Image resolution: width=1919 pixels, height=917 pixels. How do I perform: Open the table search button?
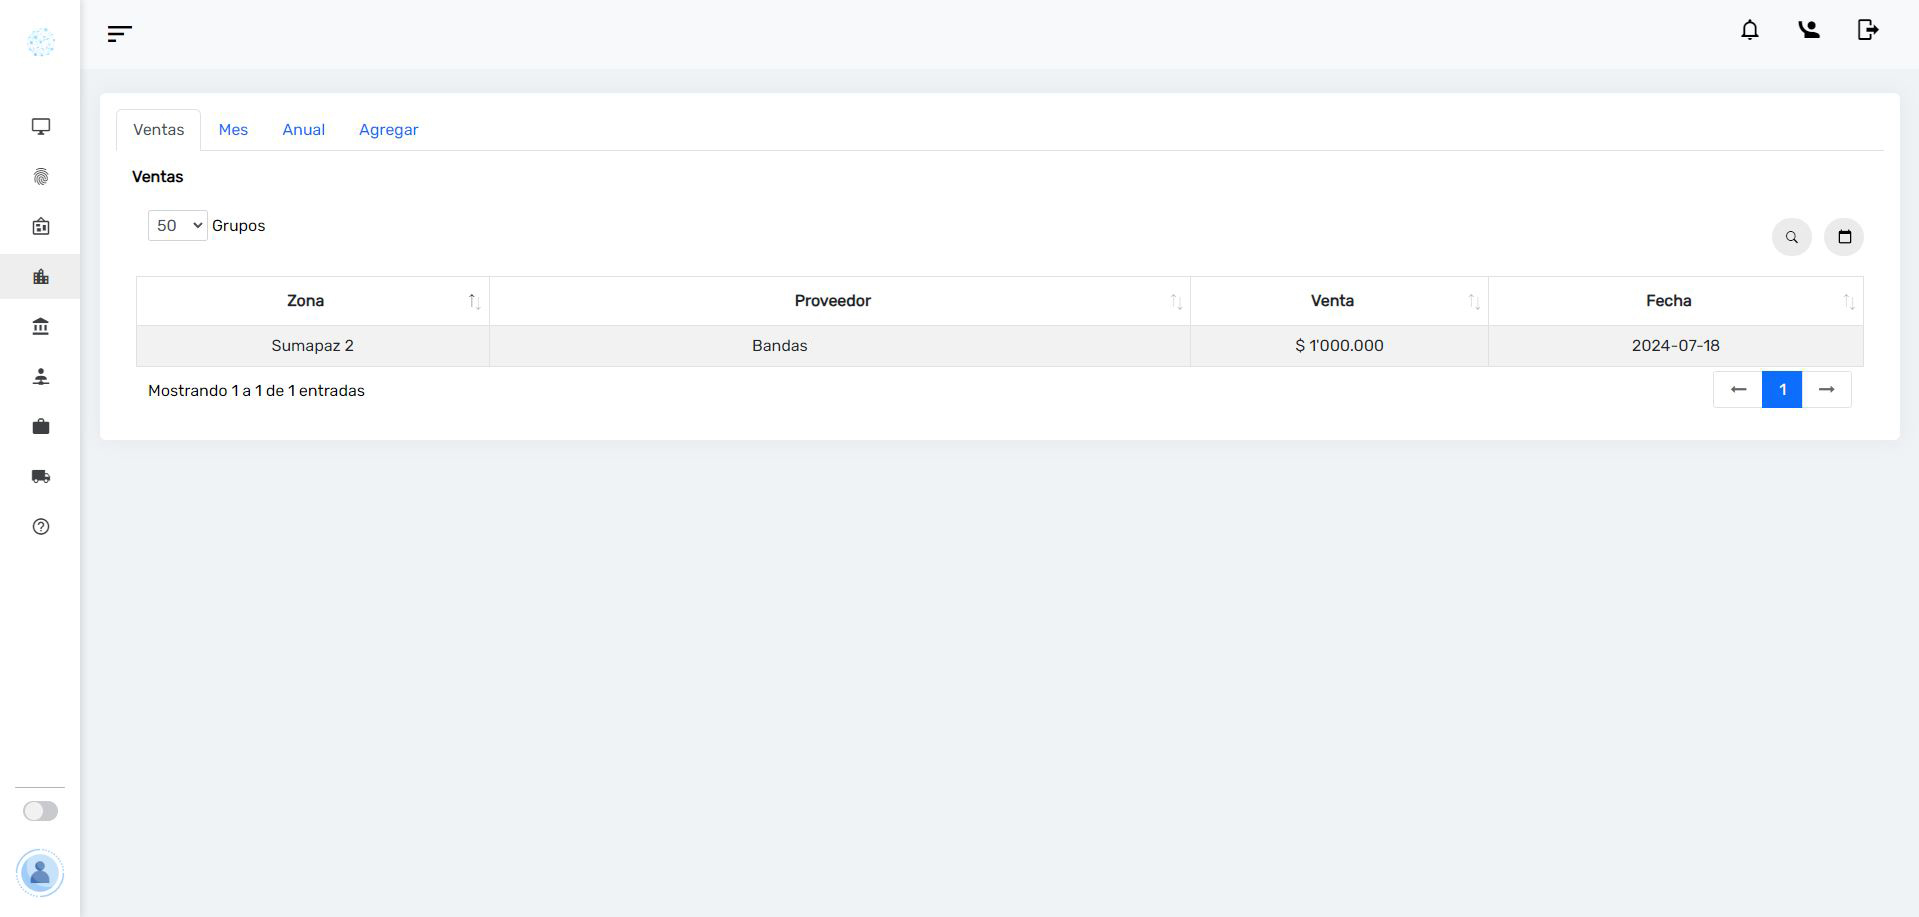[1791, 237]
